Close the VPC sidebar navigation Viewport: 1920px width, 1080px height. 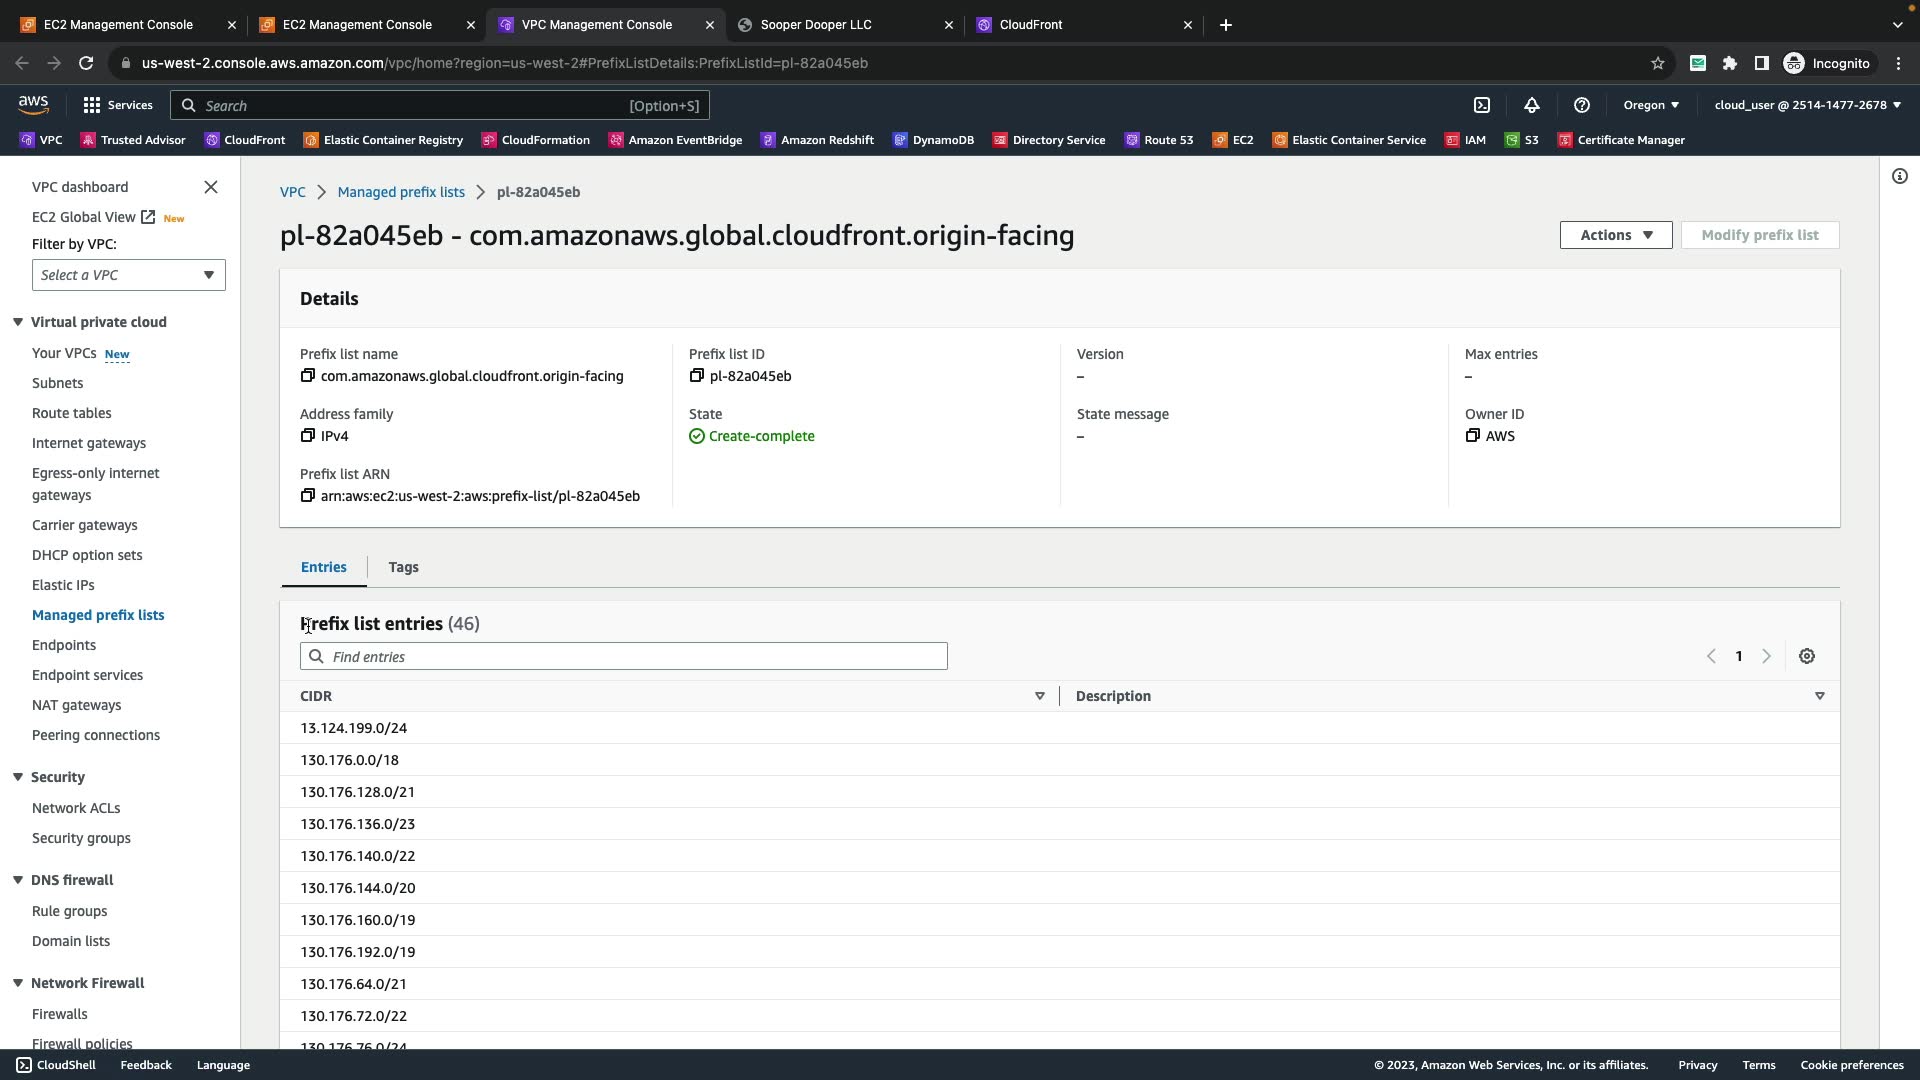[211, 187]
